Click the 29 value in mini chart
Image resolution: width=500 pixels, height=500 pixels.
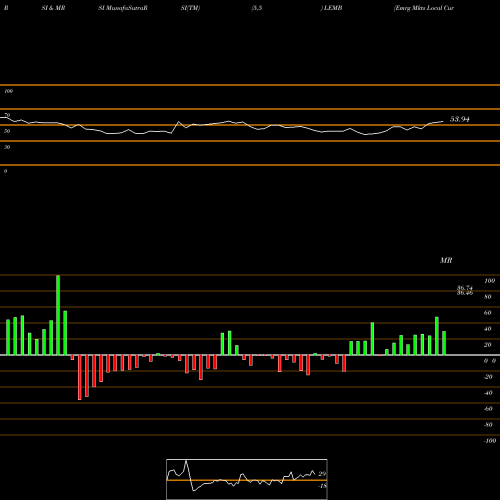click(x=322, y=474)
